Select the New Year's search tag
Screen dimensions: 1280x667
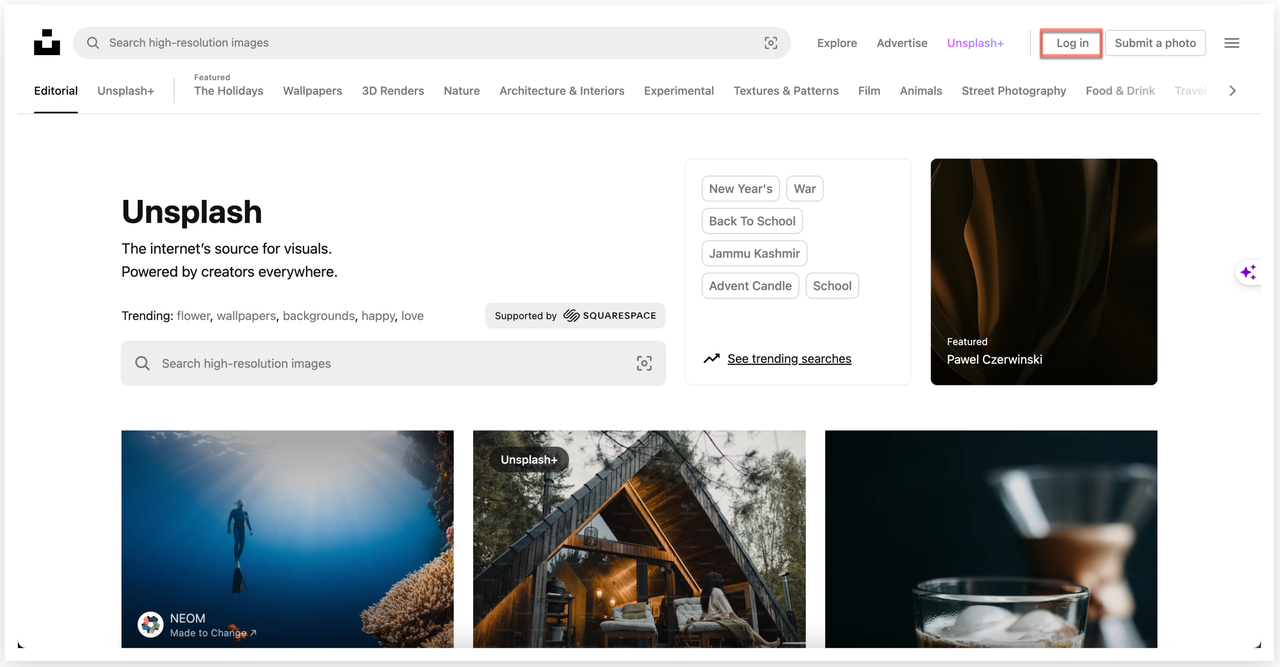click(x=741, y=189)
